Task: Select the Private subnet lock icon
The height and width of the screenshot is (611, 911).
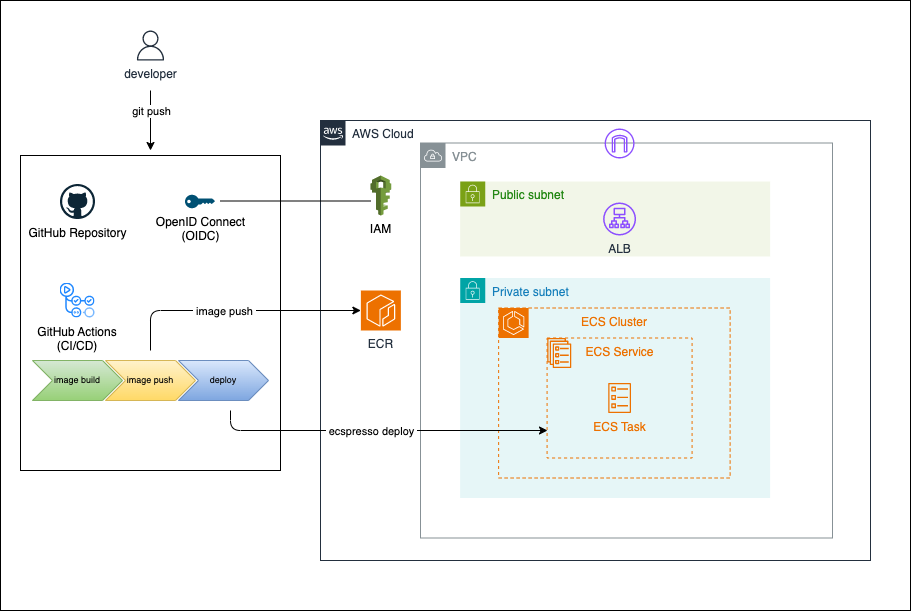Action: [472, 291]
